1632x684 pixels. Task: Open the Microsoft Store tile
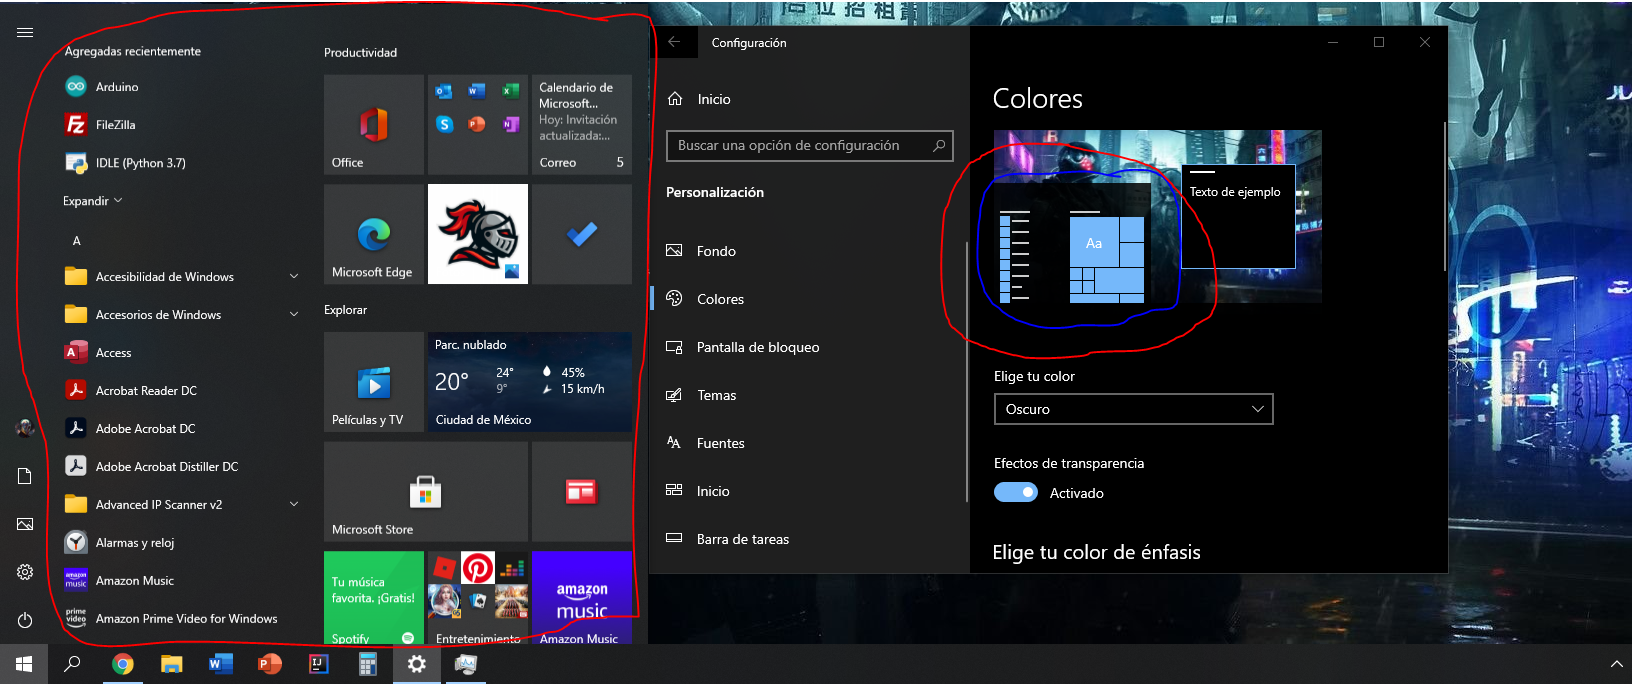pos(426,492)
